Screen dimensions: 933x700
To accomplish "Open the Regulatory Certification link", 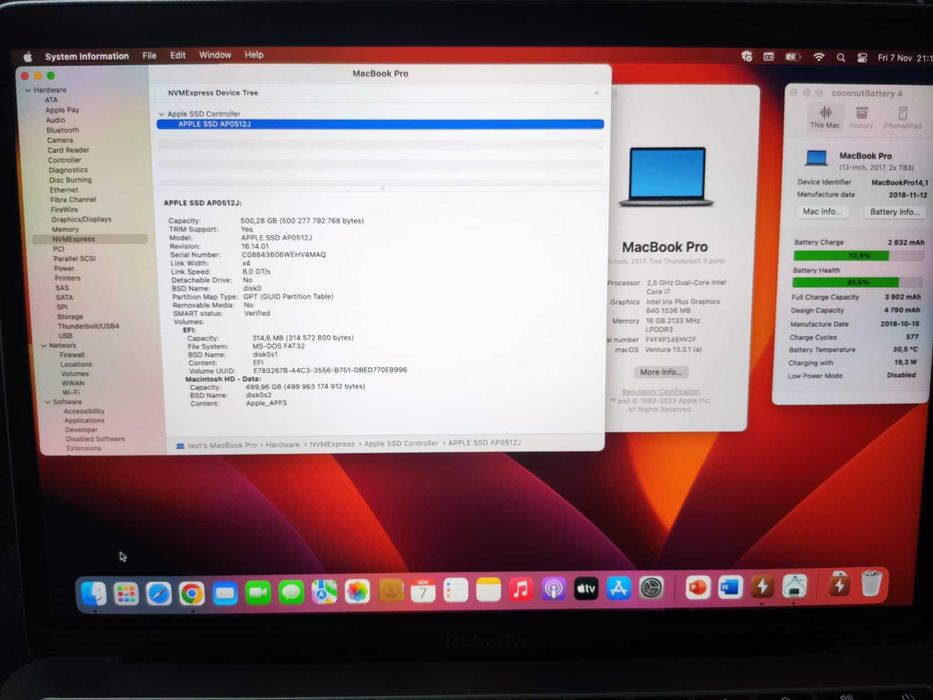I will tap(660, 392).
